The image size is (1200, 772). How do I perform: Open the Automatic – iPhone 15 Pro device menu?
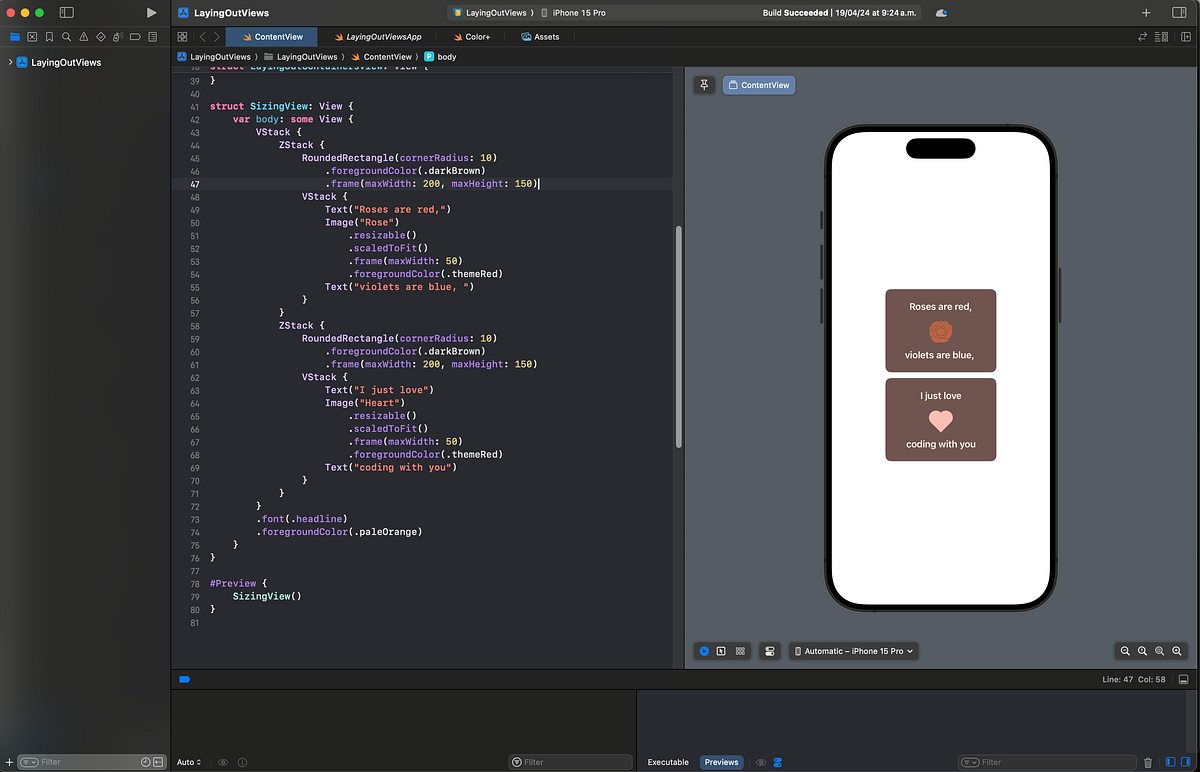(x=853, y=651)
